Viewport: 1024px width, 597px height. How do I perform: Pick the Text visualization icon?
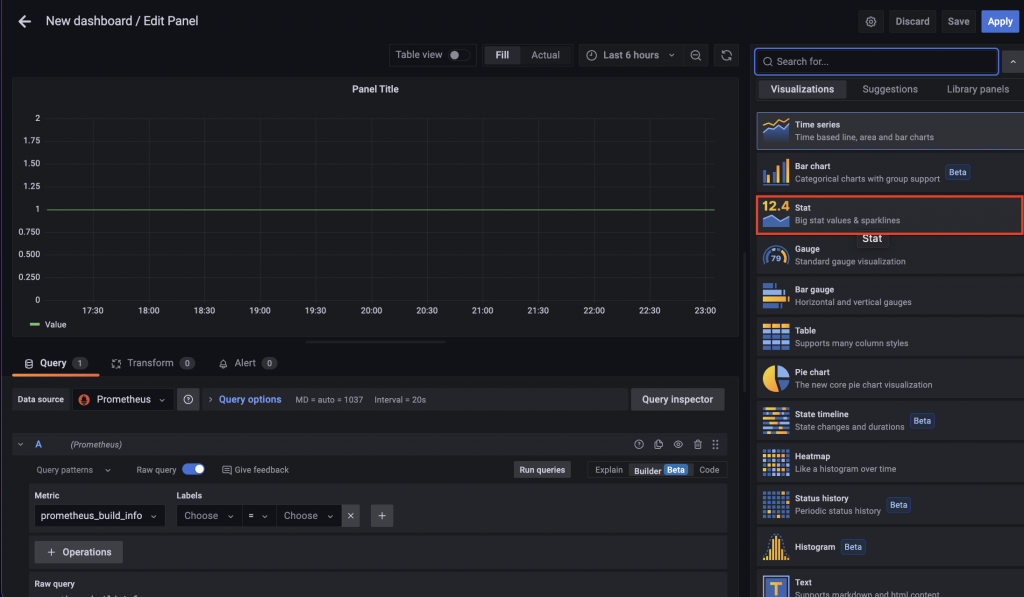point(776,586)
